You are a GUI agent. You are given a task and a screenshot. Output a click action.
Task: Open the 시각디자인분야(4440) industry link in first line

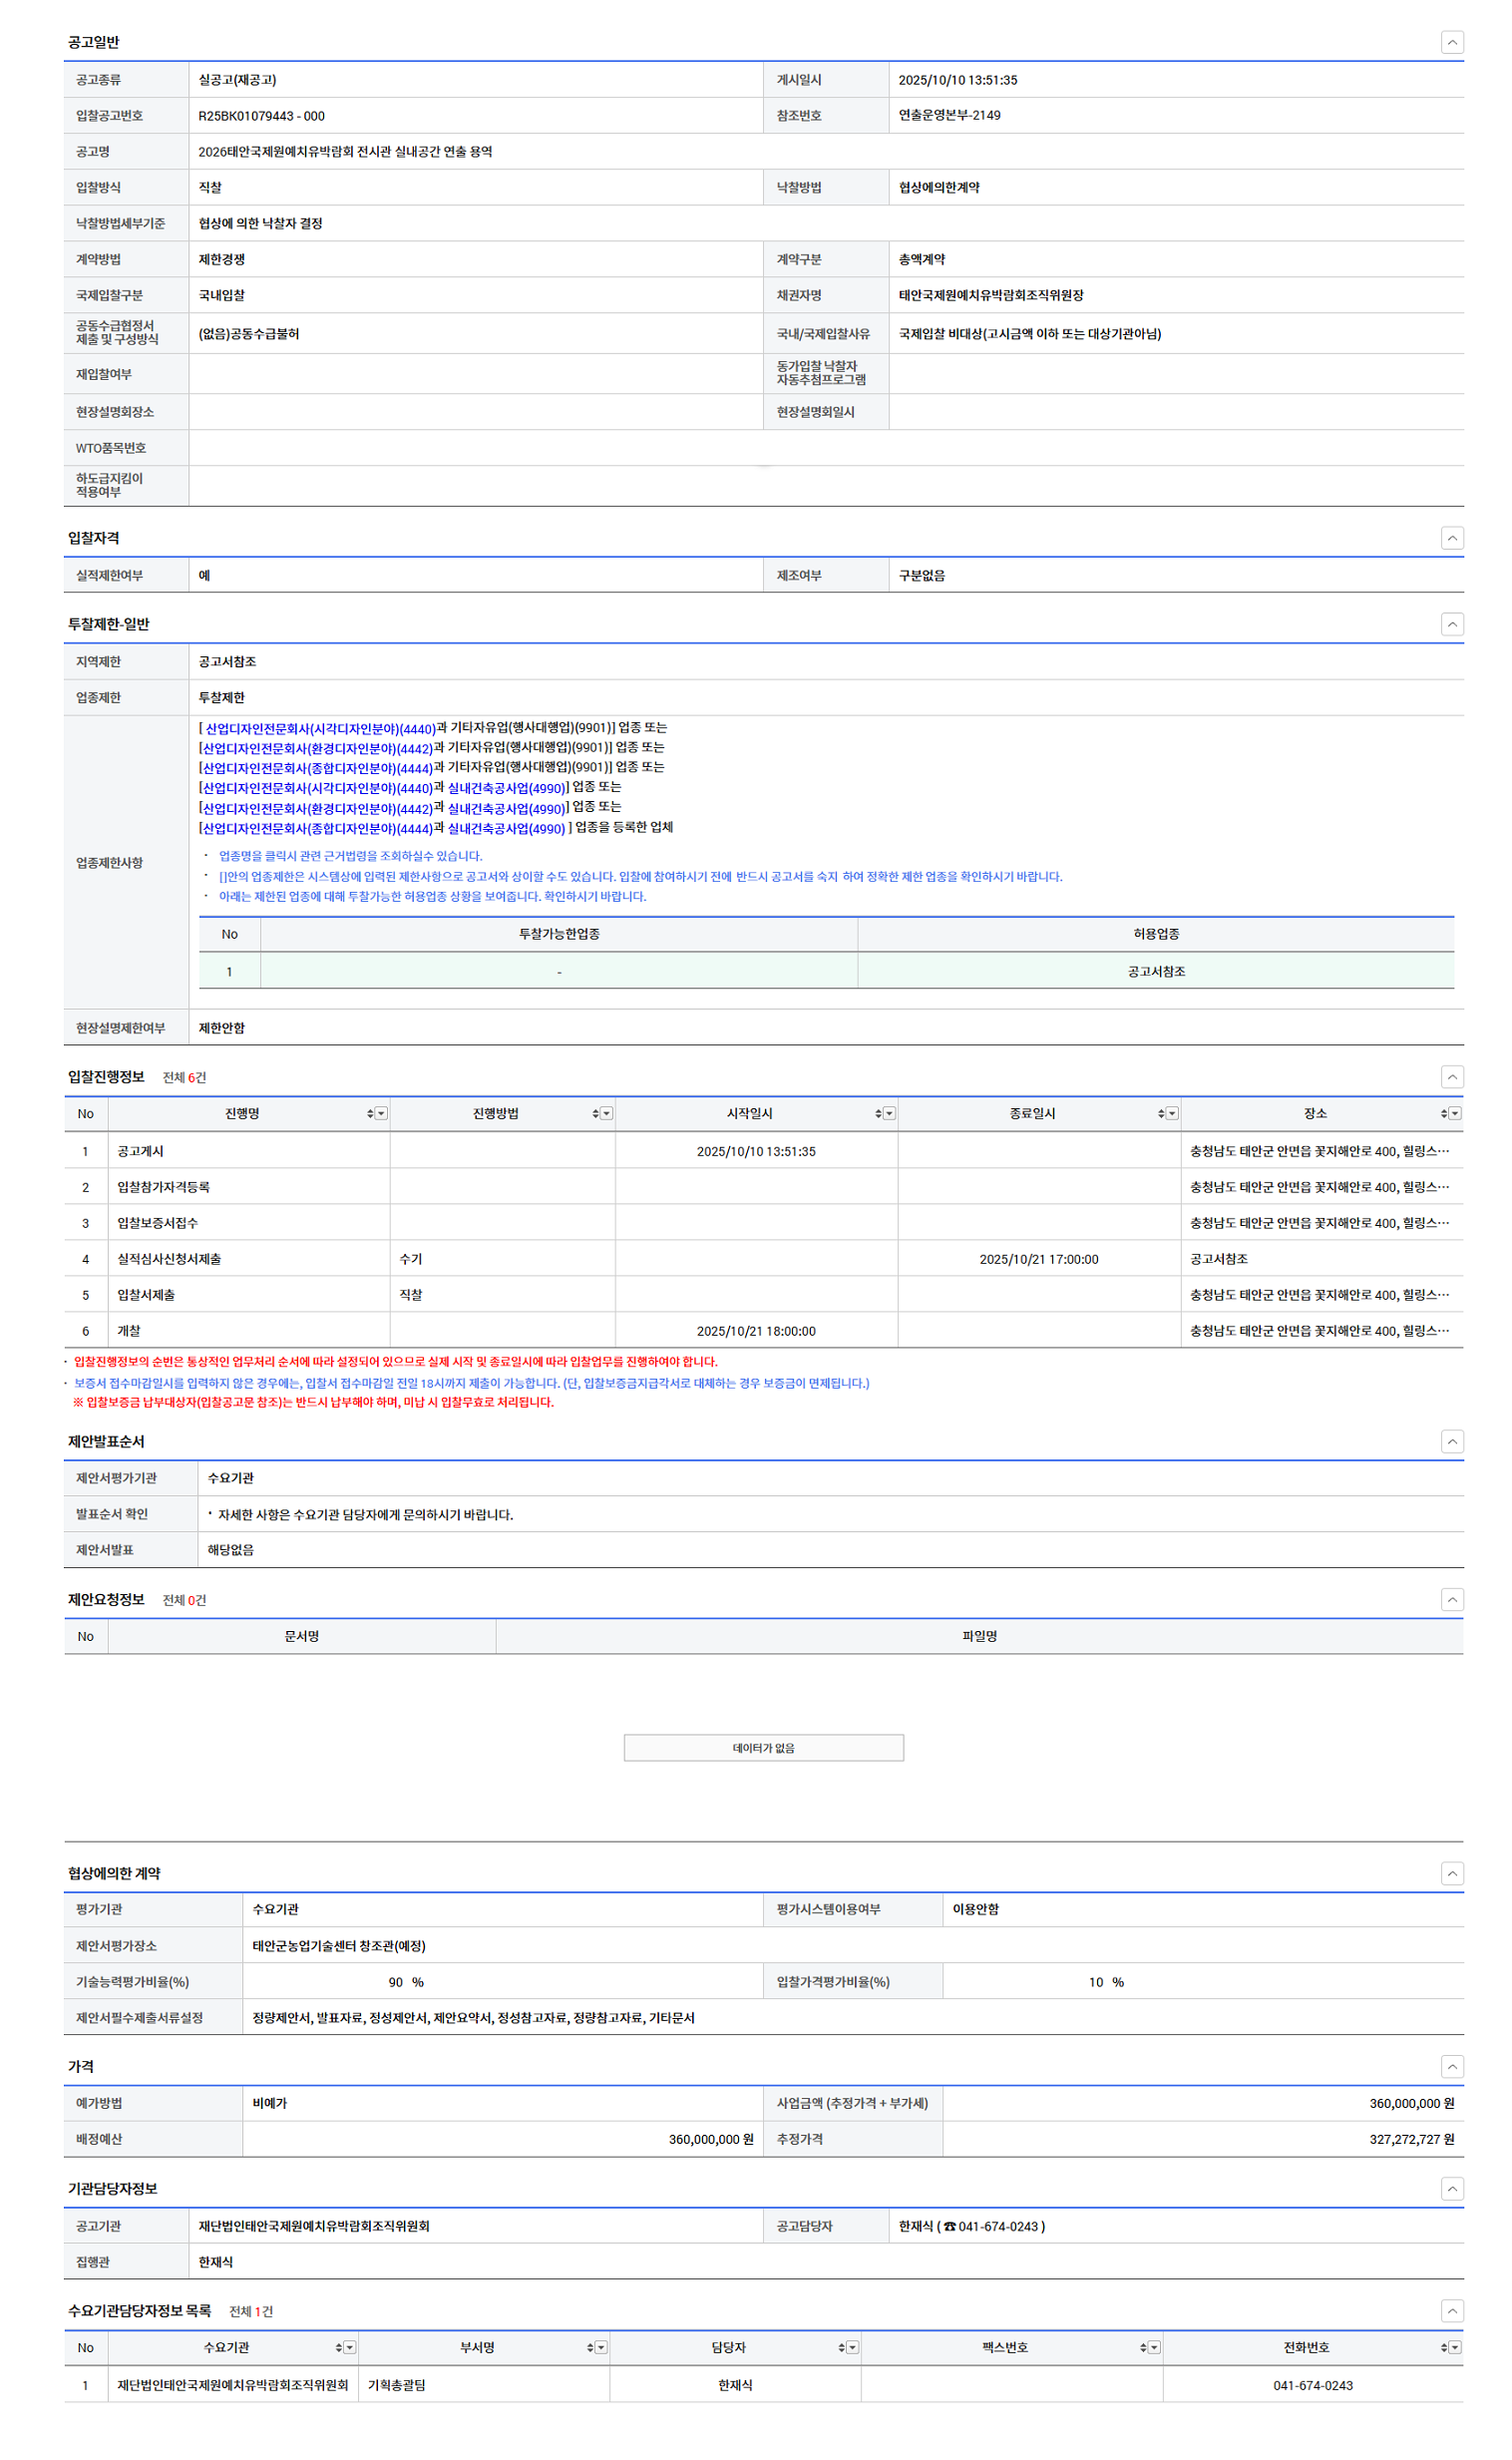point(320,729)
